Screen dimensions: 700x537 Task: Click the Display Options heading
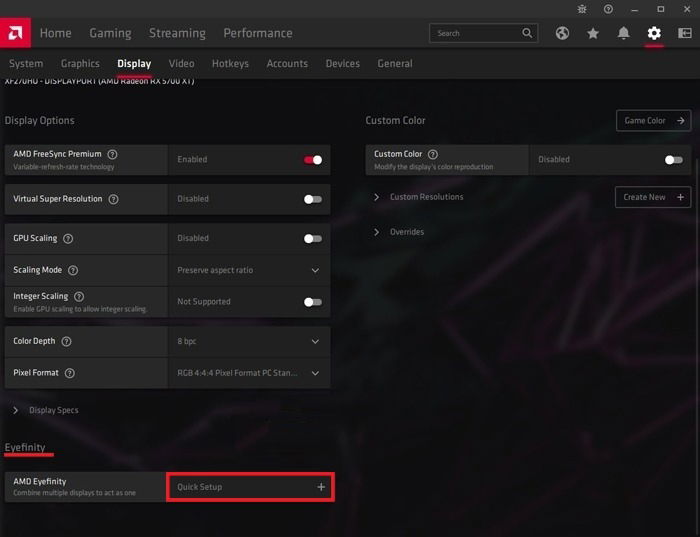(x=39, y=121)
